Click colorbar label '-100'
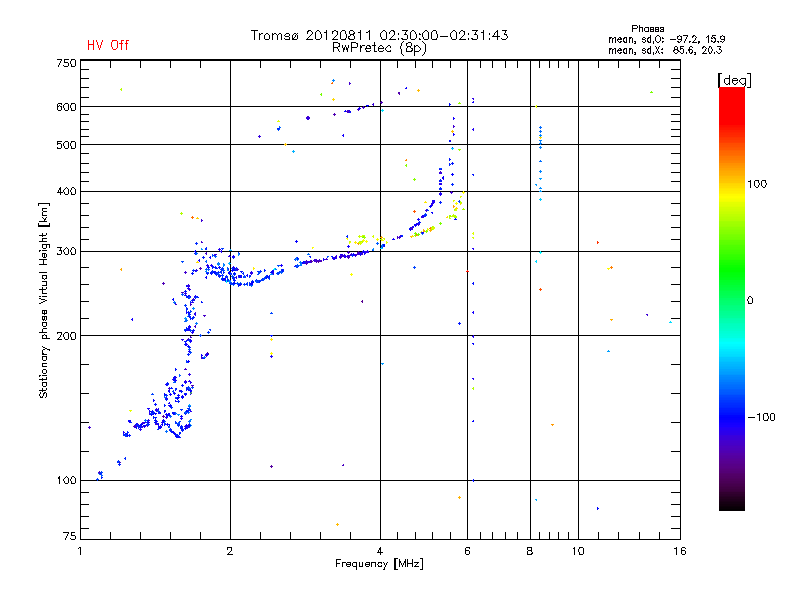This screenshot has width=800, height=600. (761, 417)
